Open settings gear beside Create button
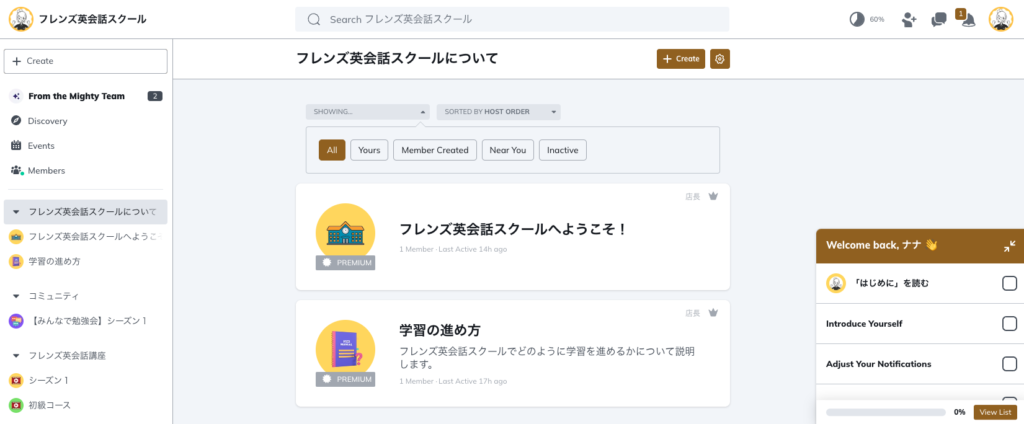The image size is (1024, 424). coord(720,59)
